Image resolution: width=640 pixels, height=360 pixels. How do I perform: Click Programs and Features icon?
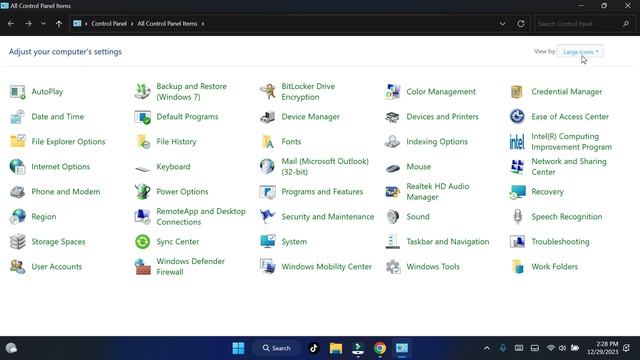267,191
